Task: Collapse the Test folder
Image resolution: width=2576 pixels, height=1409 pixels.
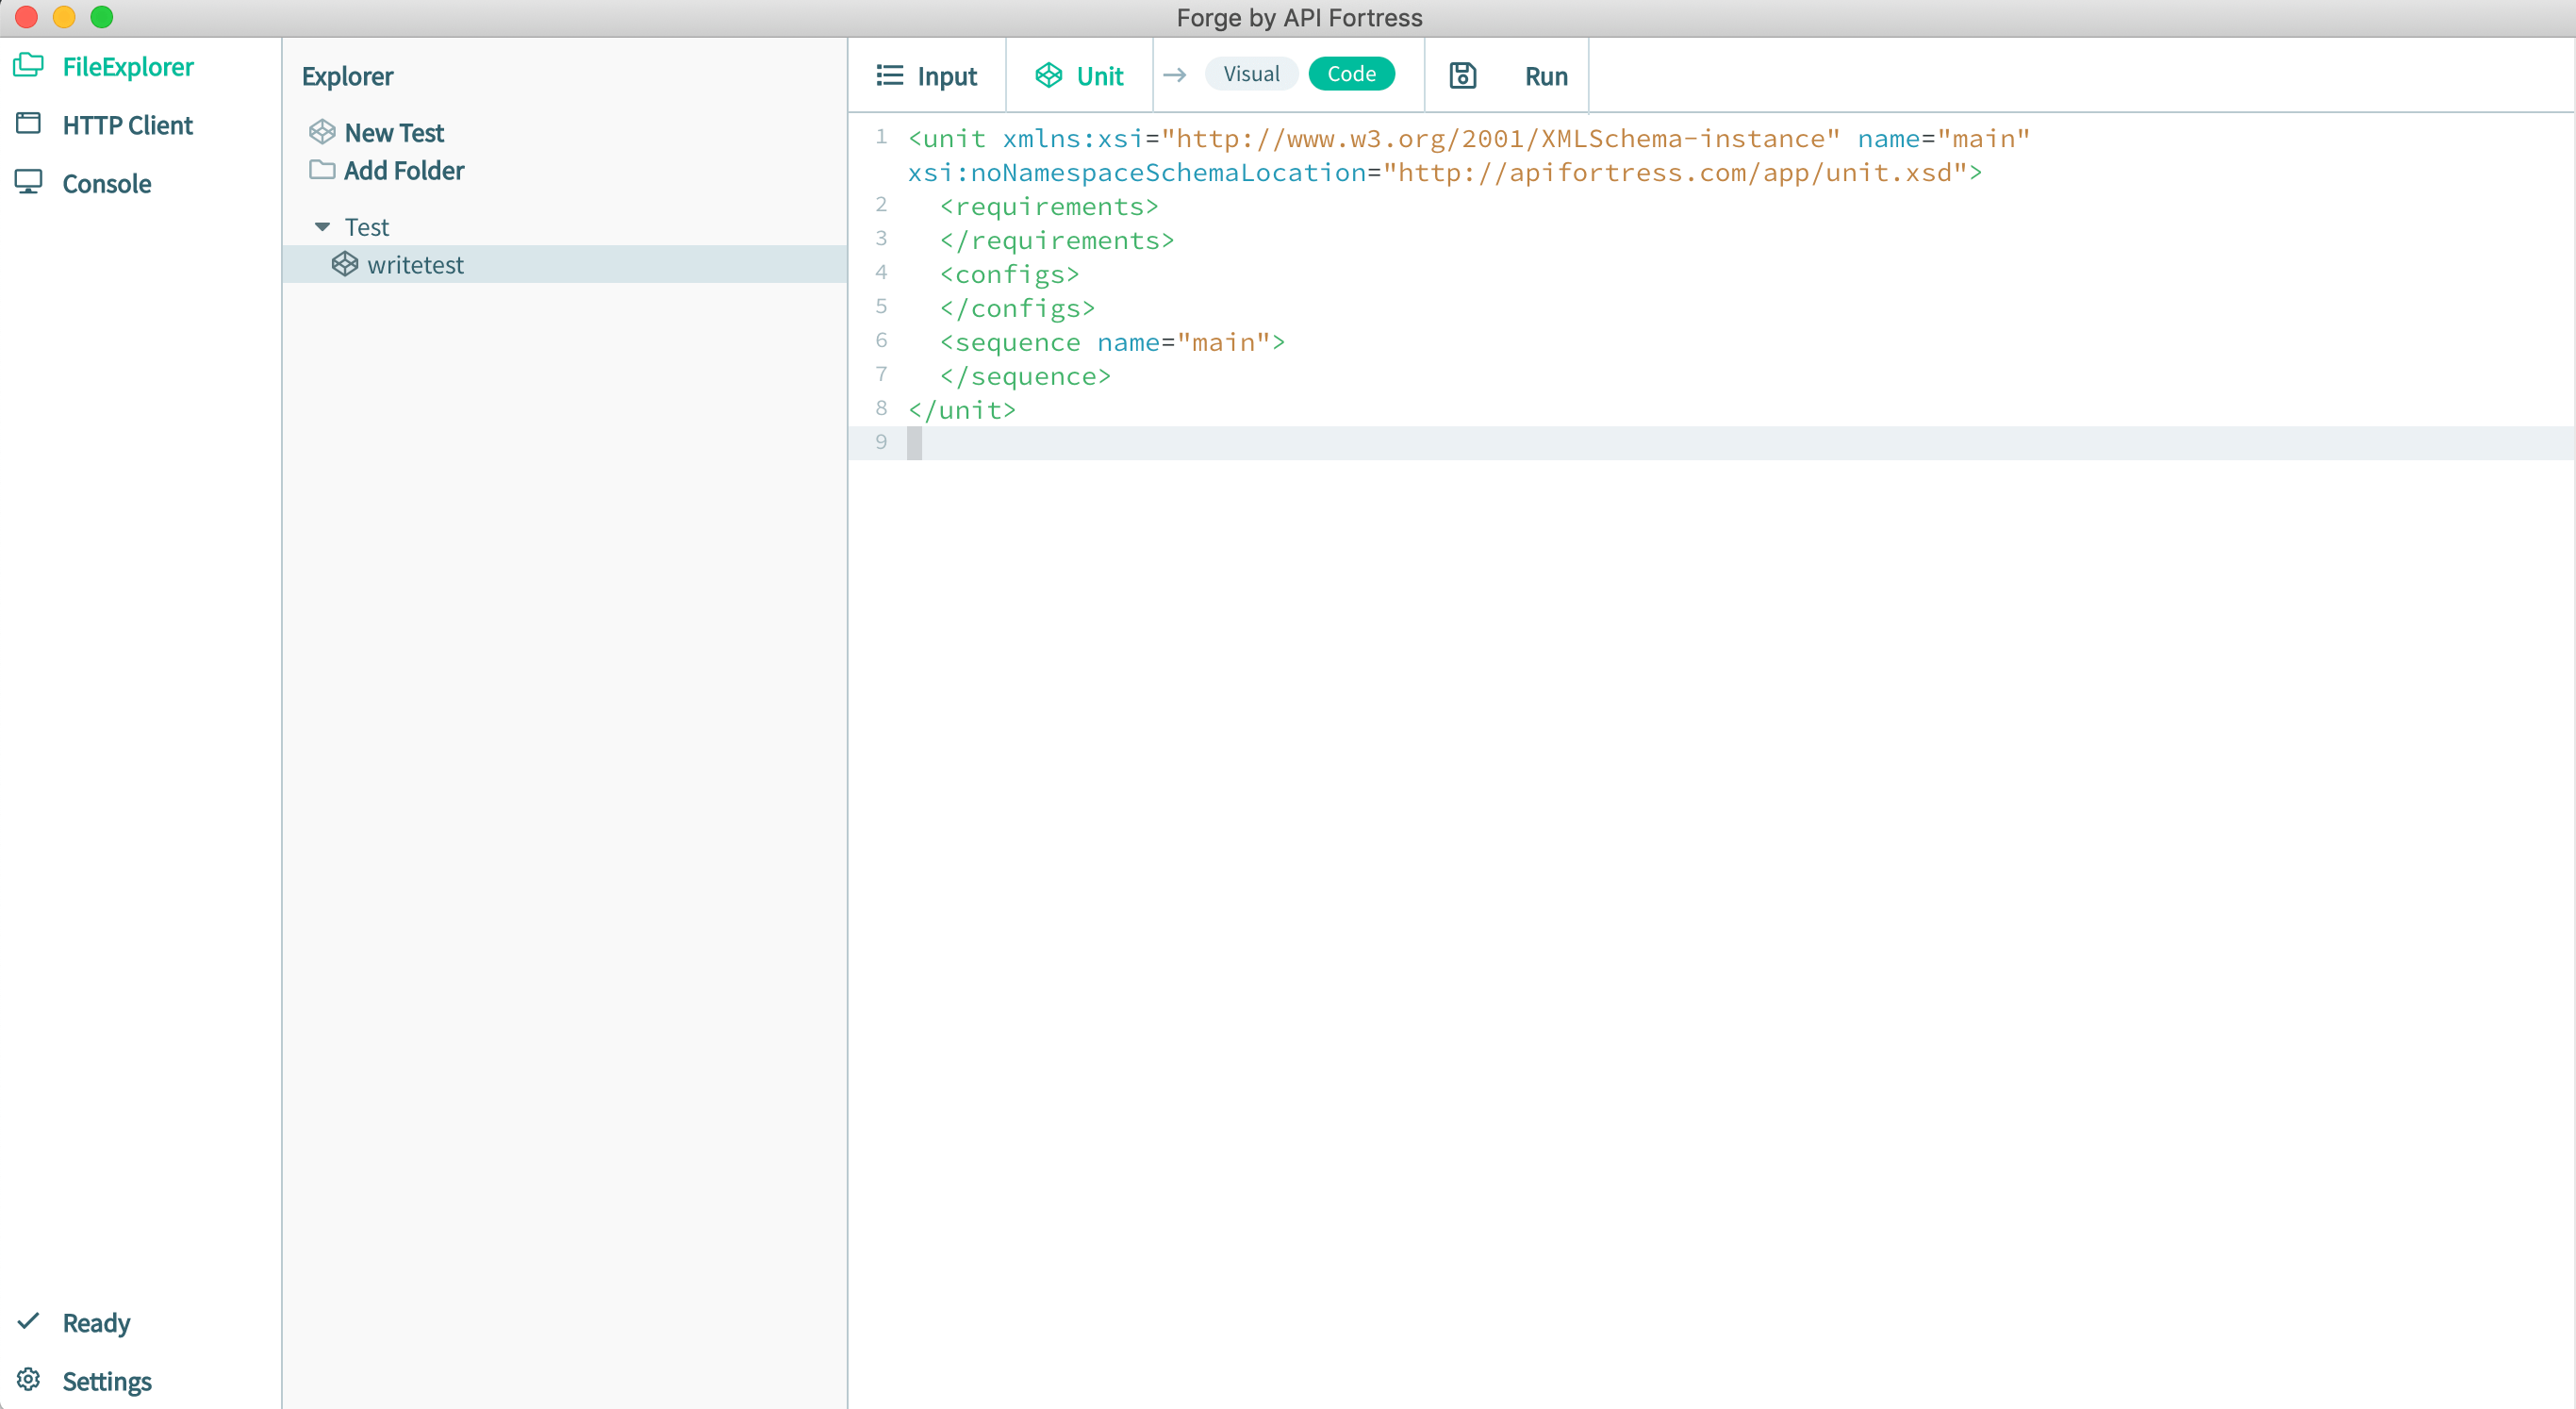Action: click(x=322, y=226)
